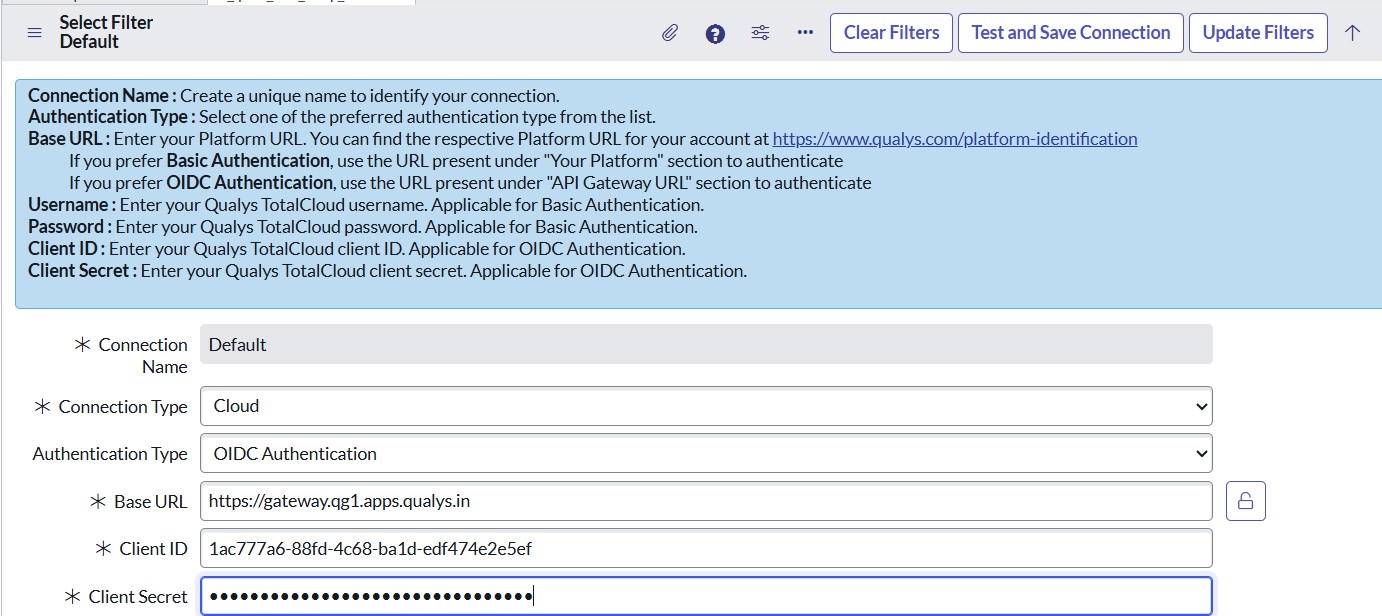Click the Connection Name field showing Default

coord(706,344)
